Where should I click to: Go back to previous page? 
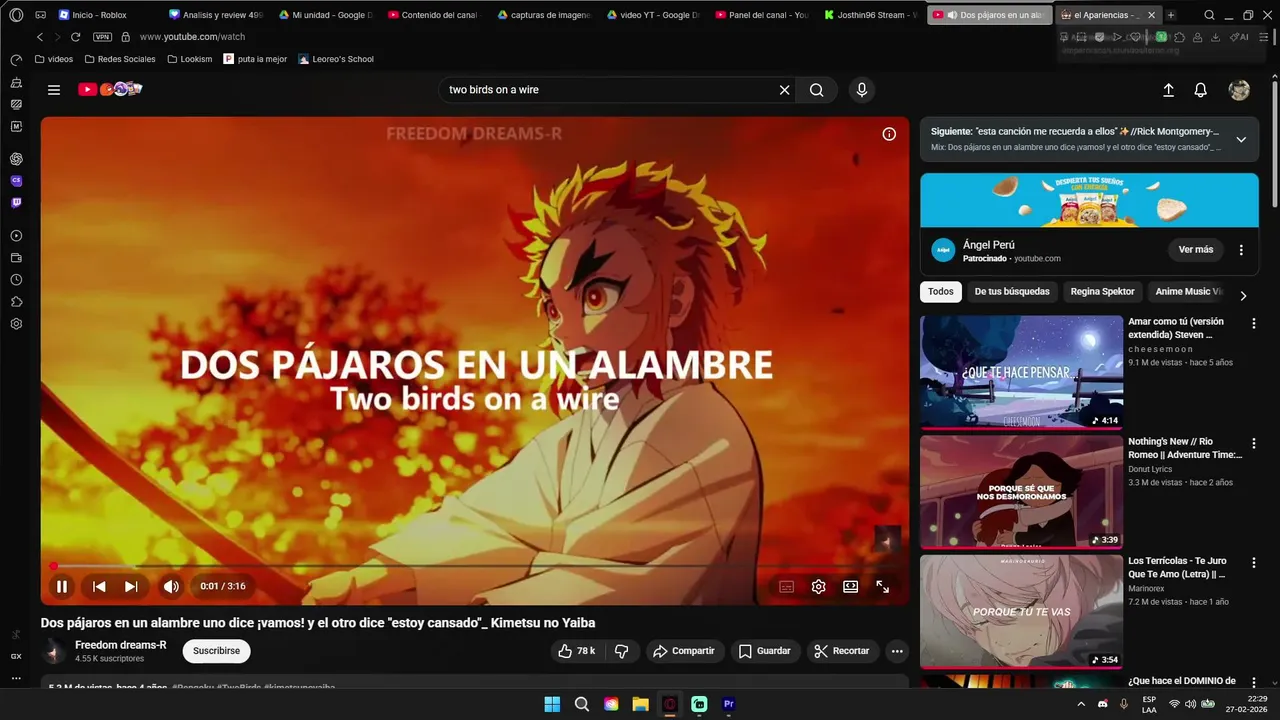pos(40,37)
